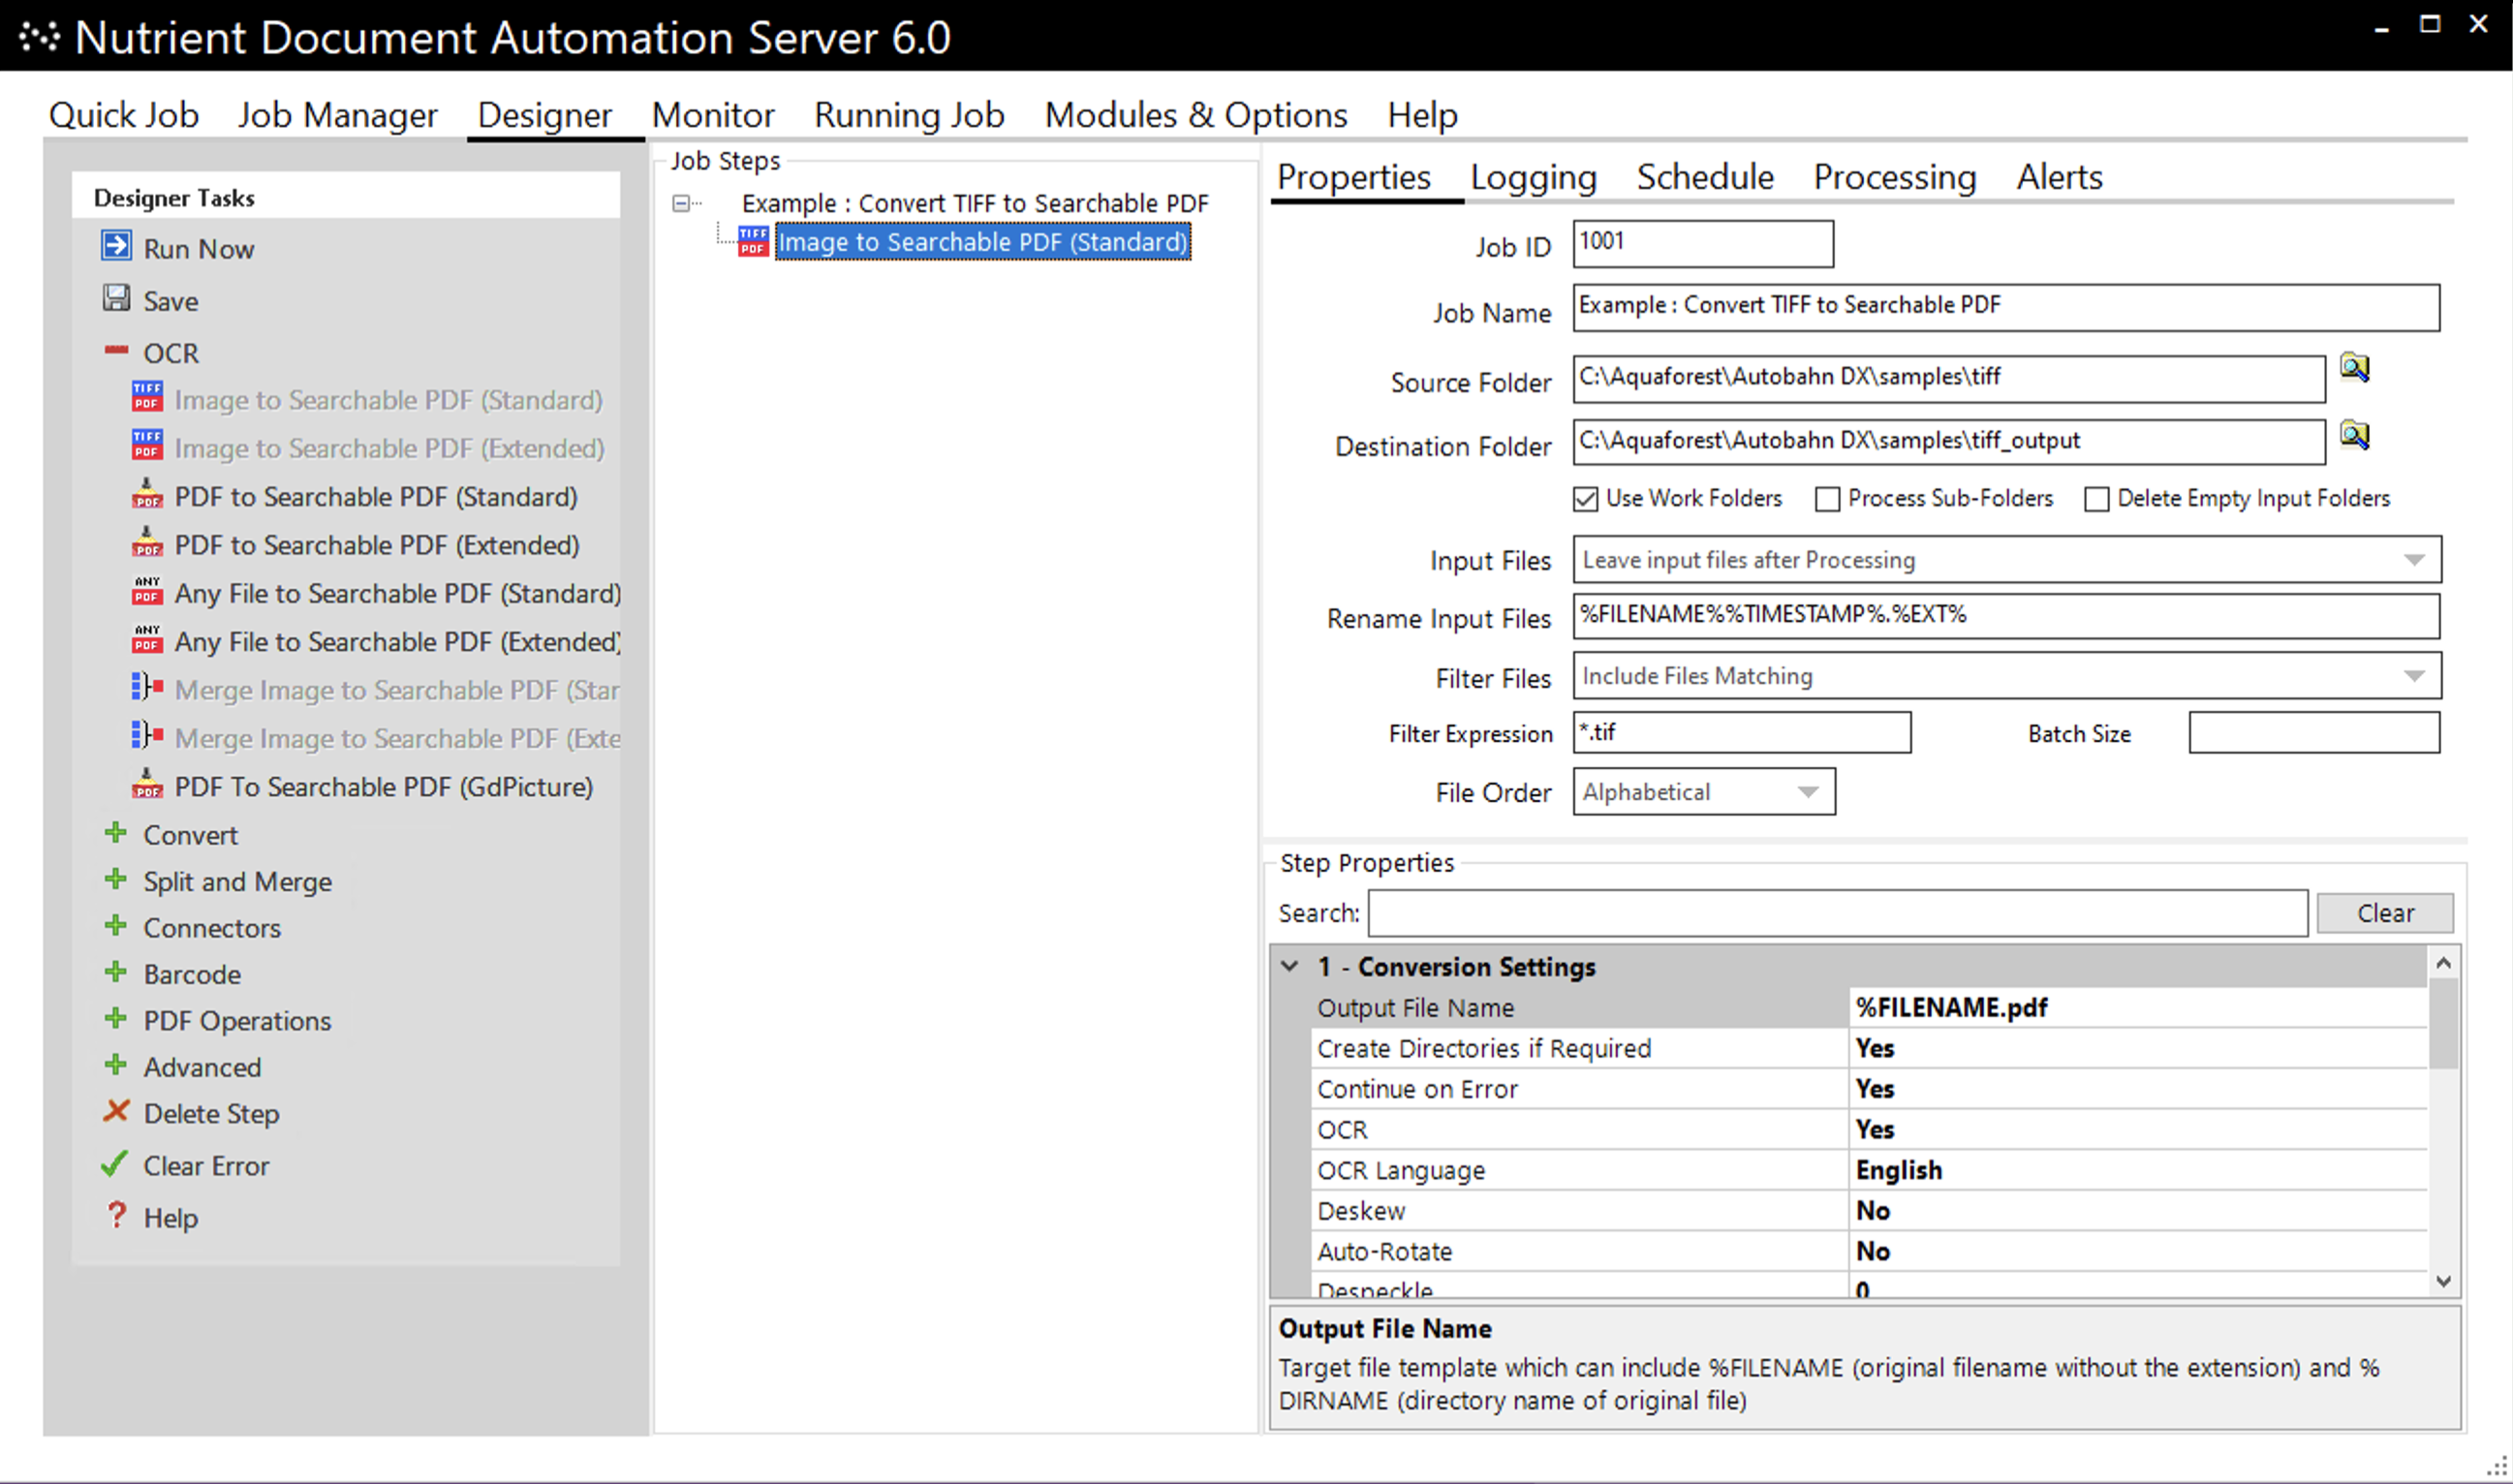Click the Save diskette icon
This screenshot has height=1484, width=2513.
click(116, 299)
